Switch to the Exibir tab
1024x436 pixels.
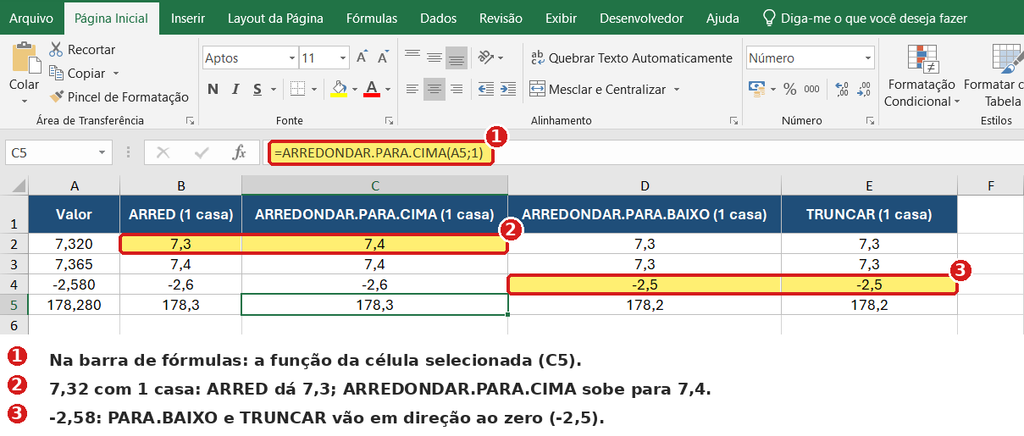(x=561, y=18)
